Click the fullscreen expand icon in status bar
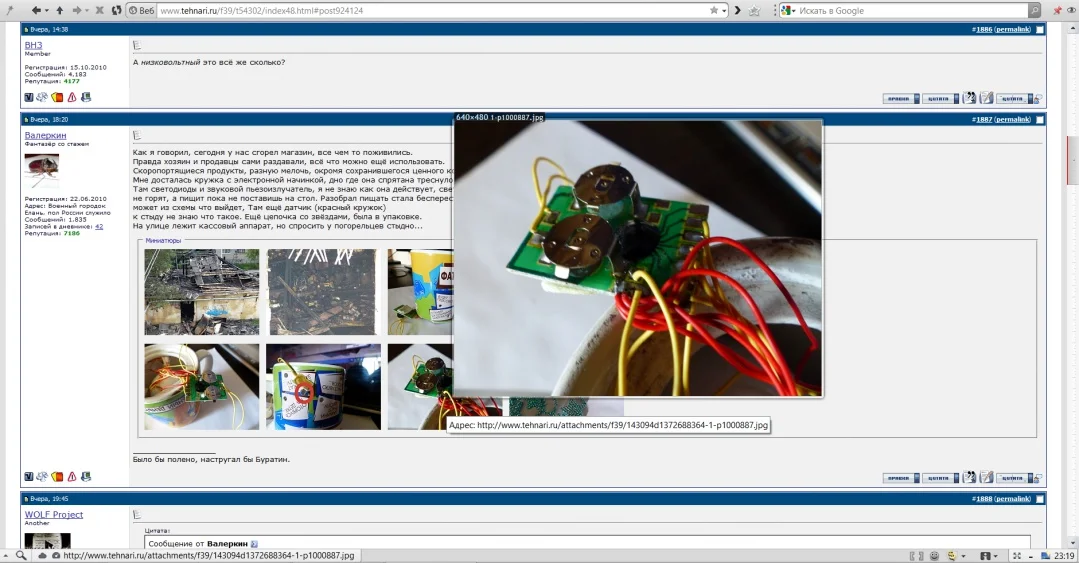Image resolution: width=1079 pixels, height=563 pixels. pos(1017,555)
